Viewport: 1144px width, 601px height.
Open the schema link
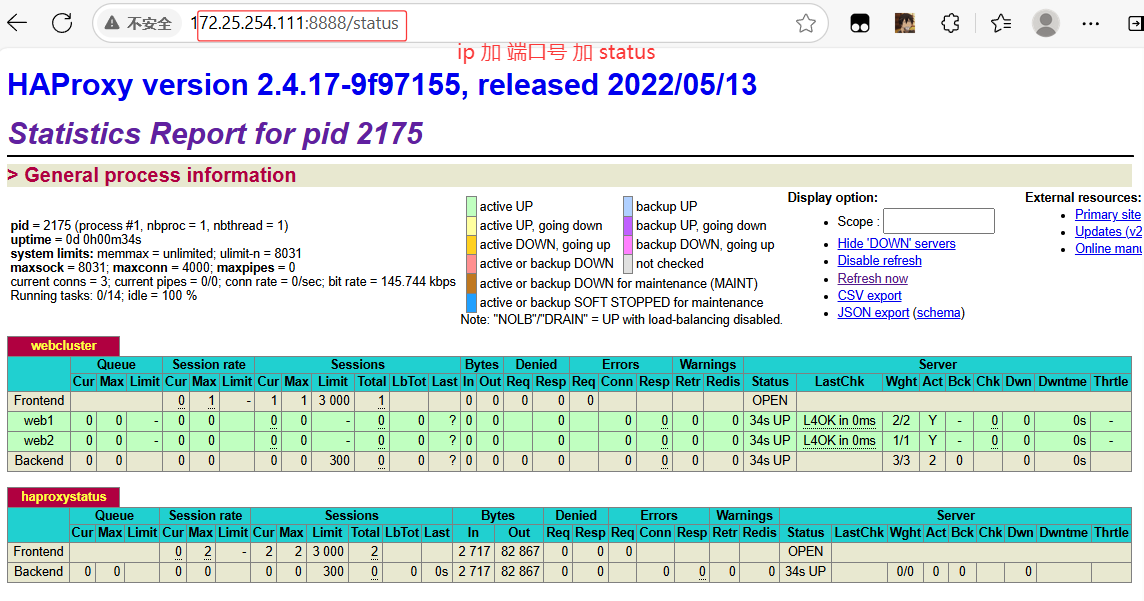(938, 312)
